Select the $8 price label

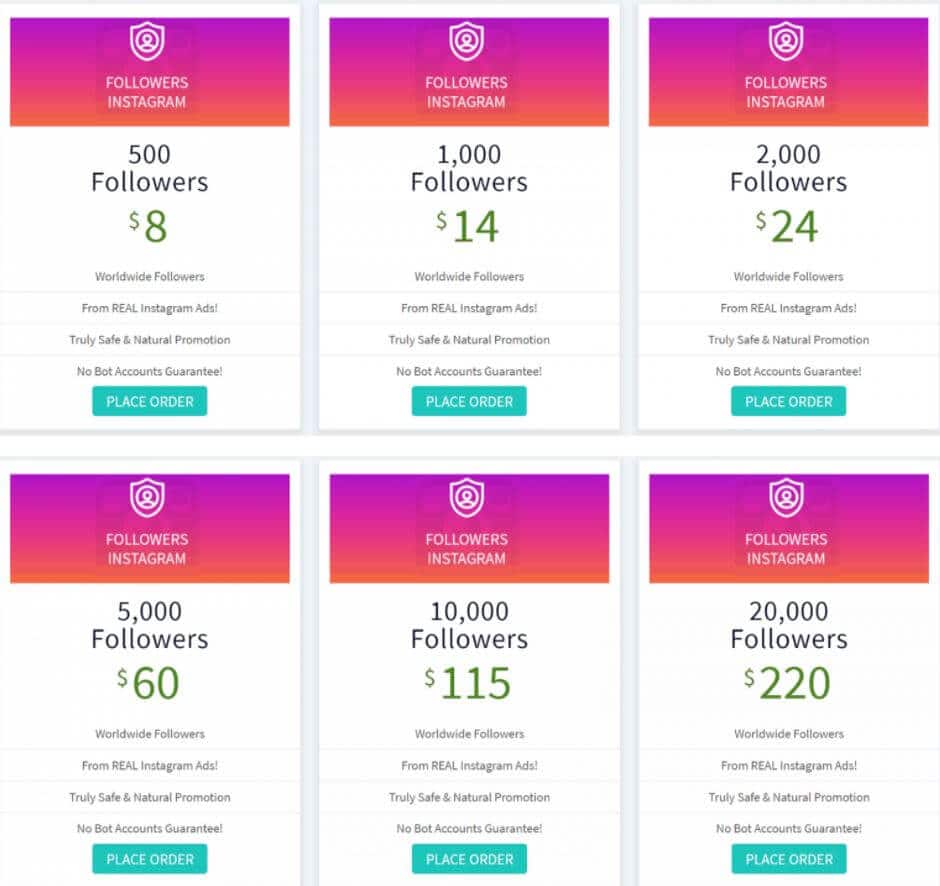click(148, 226)
